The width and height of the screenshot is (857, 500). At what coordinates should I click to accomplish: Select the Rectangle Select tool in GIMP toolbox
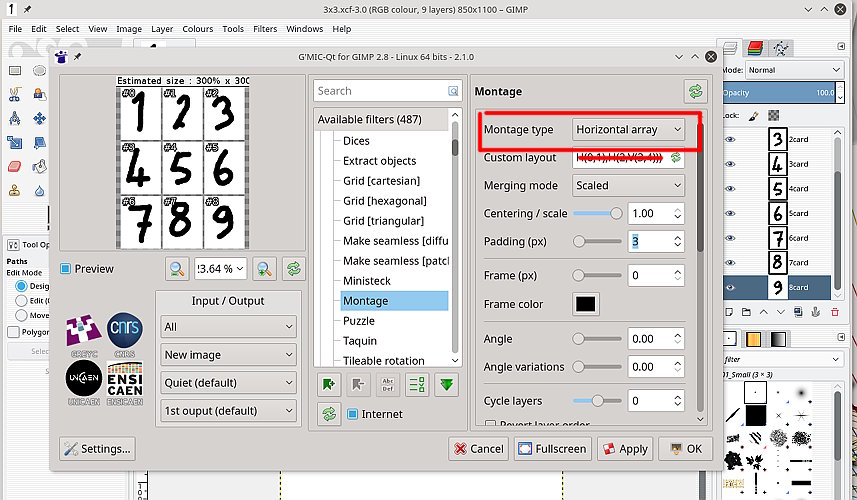click(x=15, y=70)
